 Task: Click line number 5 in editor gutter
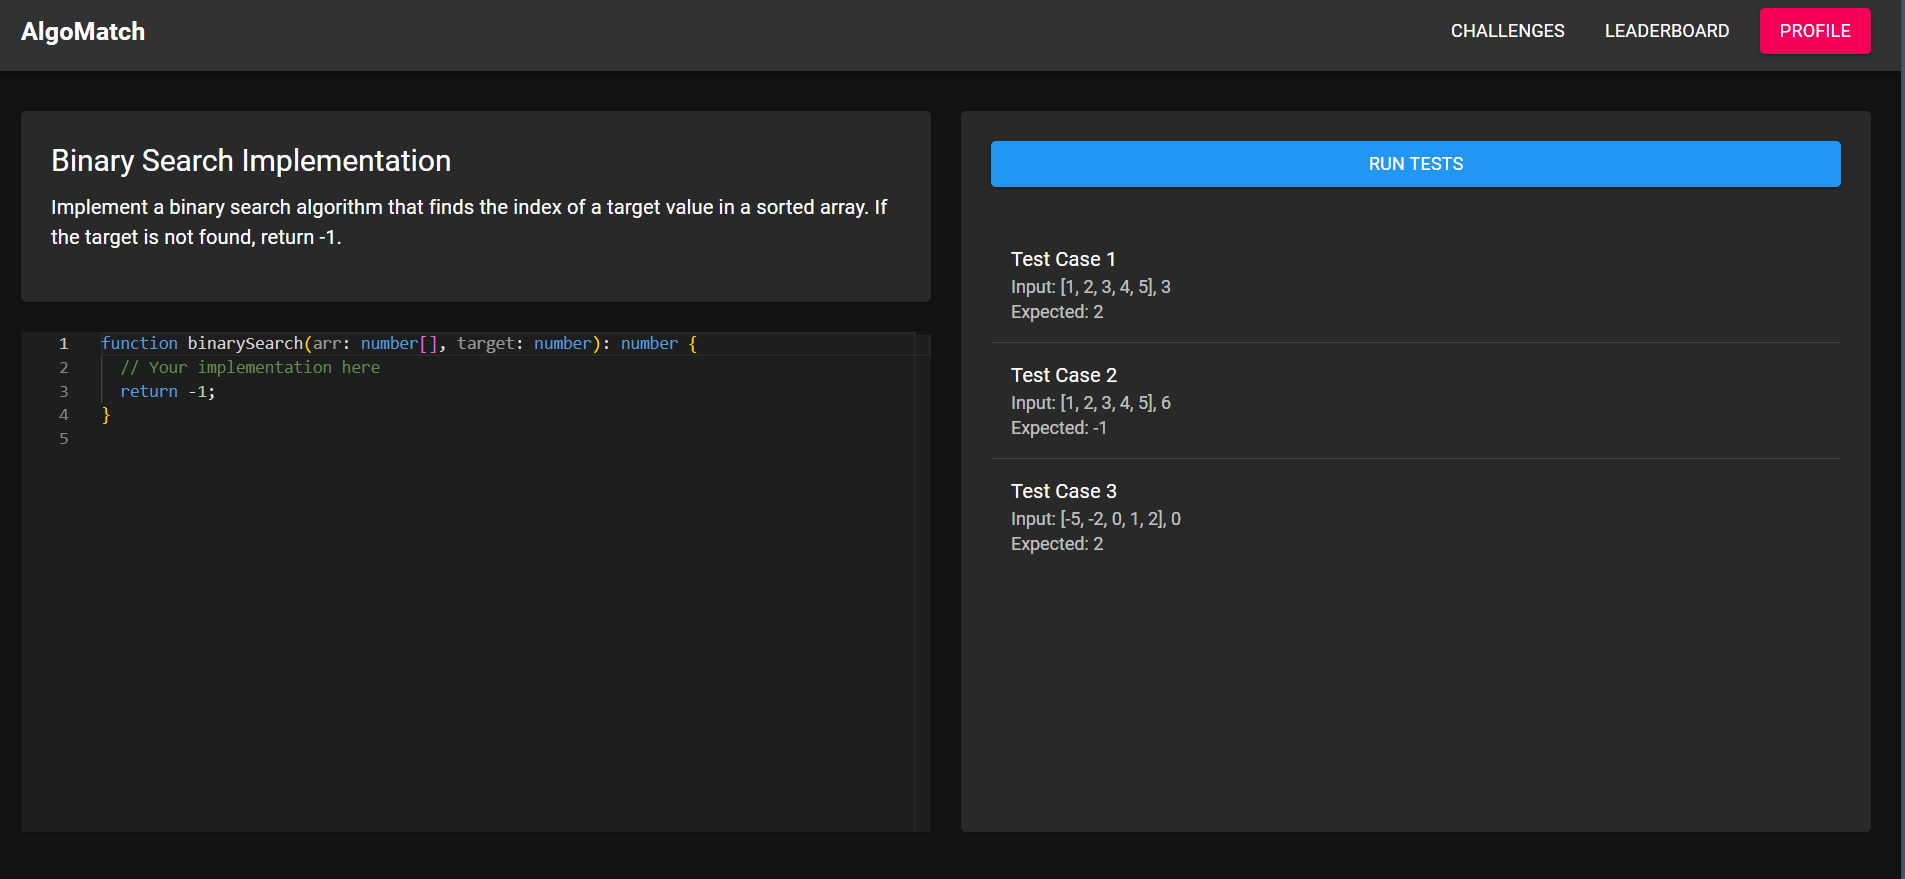pyautogui.click(x=64, y=439)
